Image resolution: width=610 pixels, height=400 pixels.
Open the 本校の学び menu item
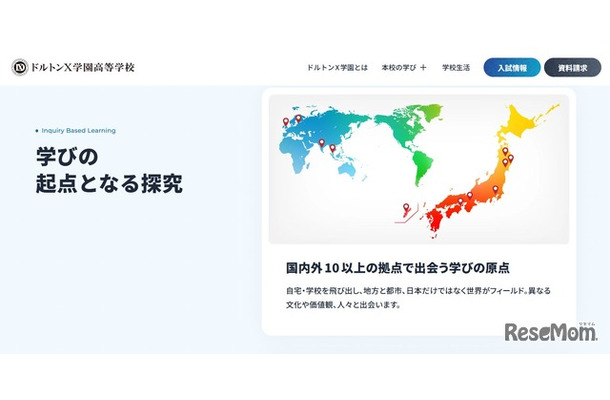pyautogui.click(x=399, y=68)
